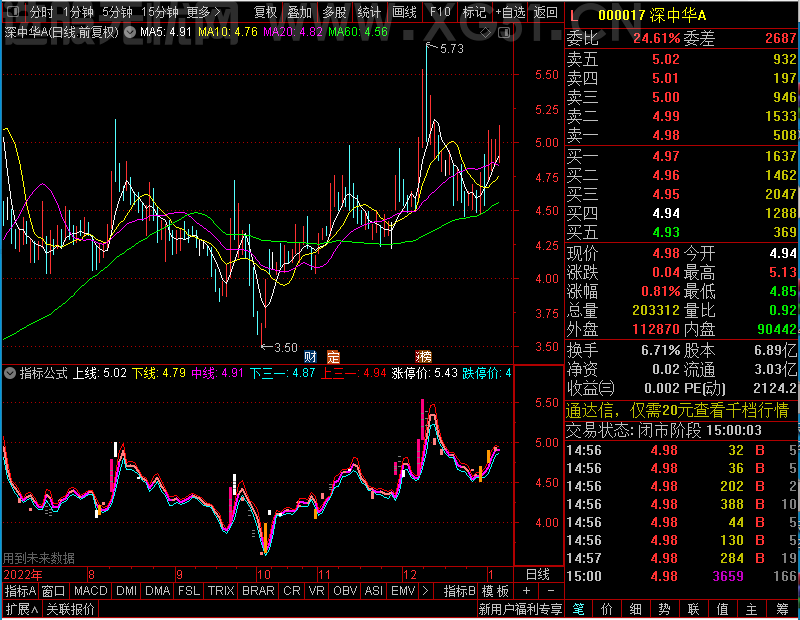The width and height of the screenshot is (800, 620).
Task: Open 关联报价 related quotes
Action: tap(70, 609)
